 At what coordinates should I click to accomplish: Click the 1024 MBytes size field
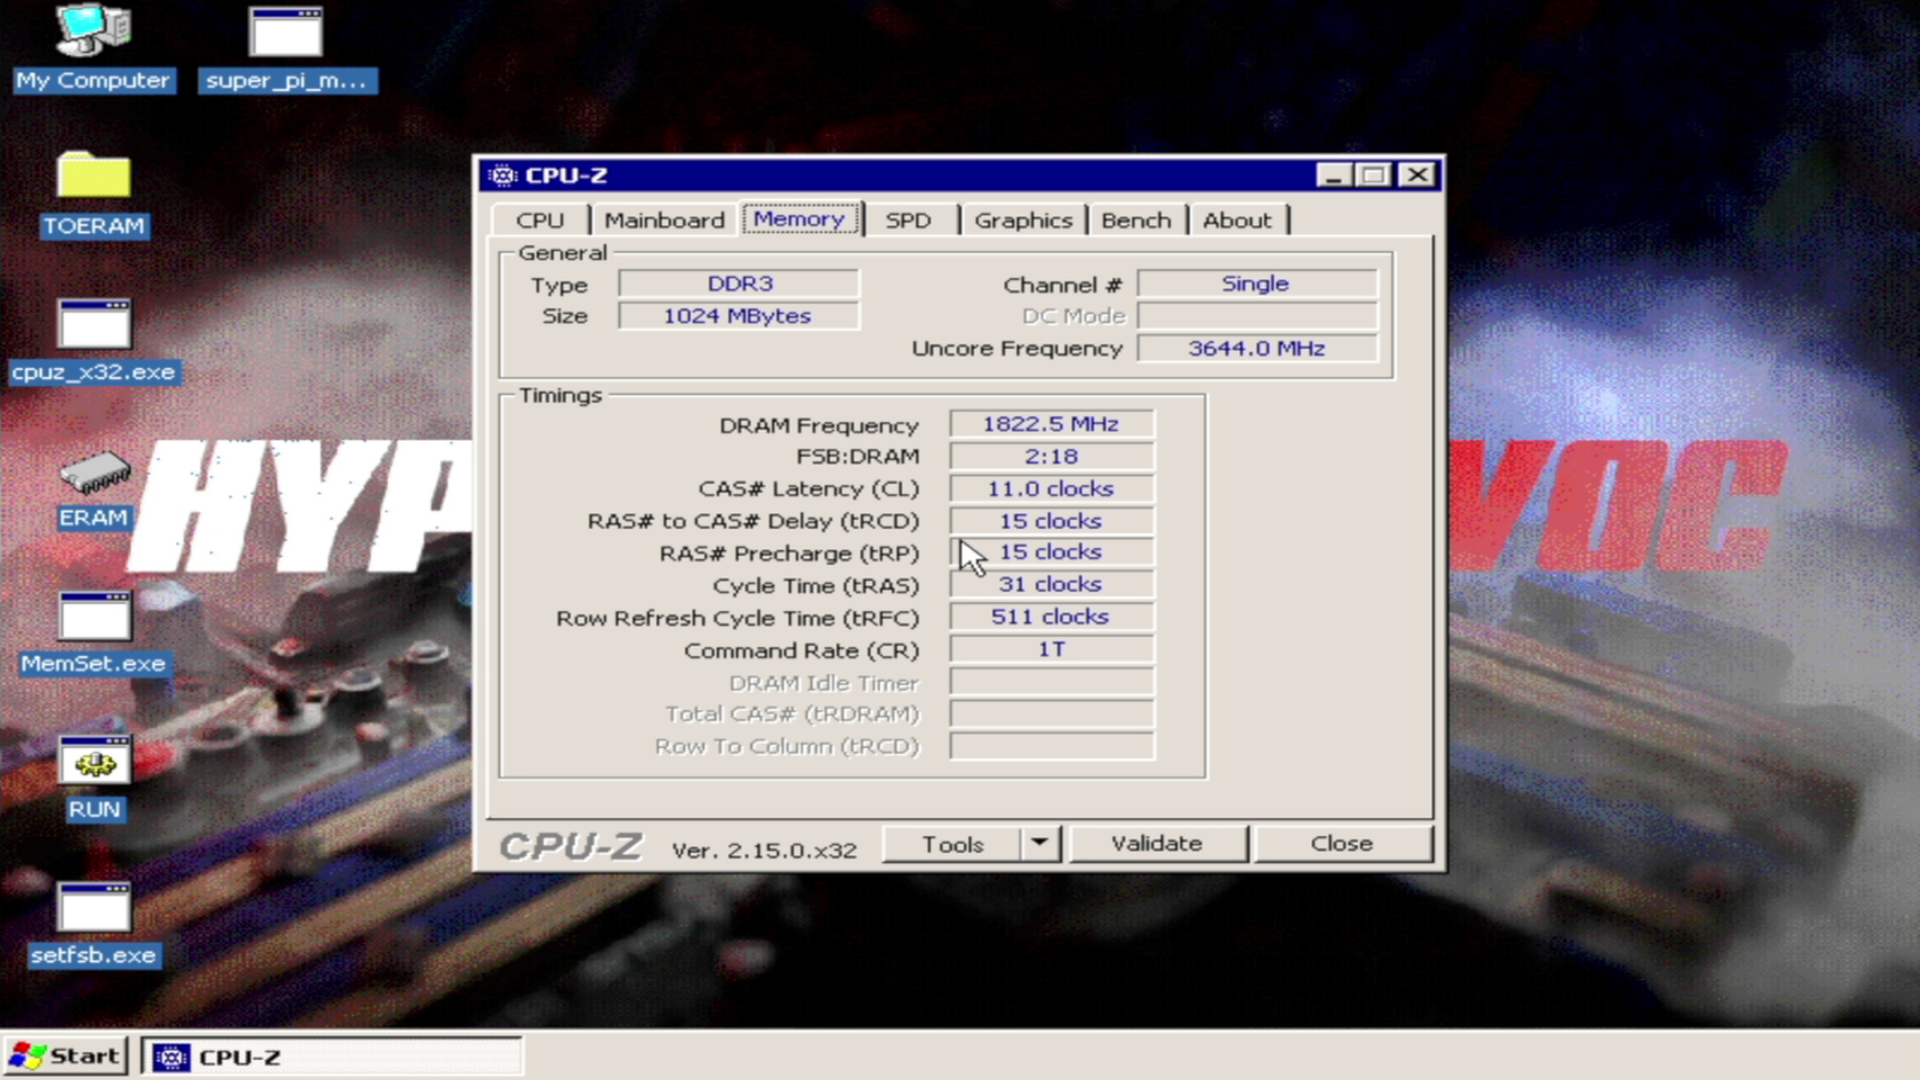(739, 316)
